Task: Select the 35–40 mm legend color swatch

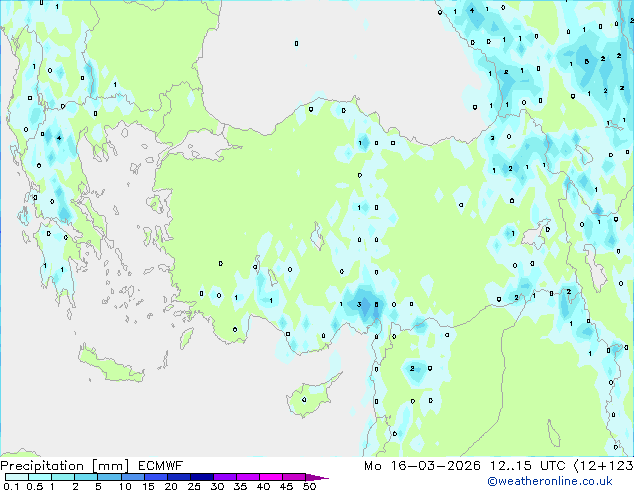Action: (248, 477)
